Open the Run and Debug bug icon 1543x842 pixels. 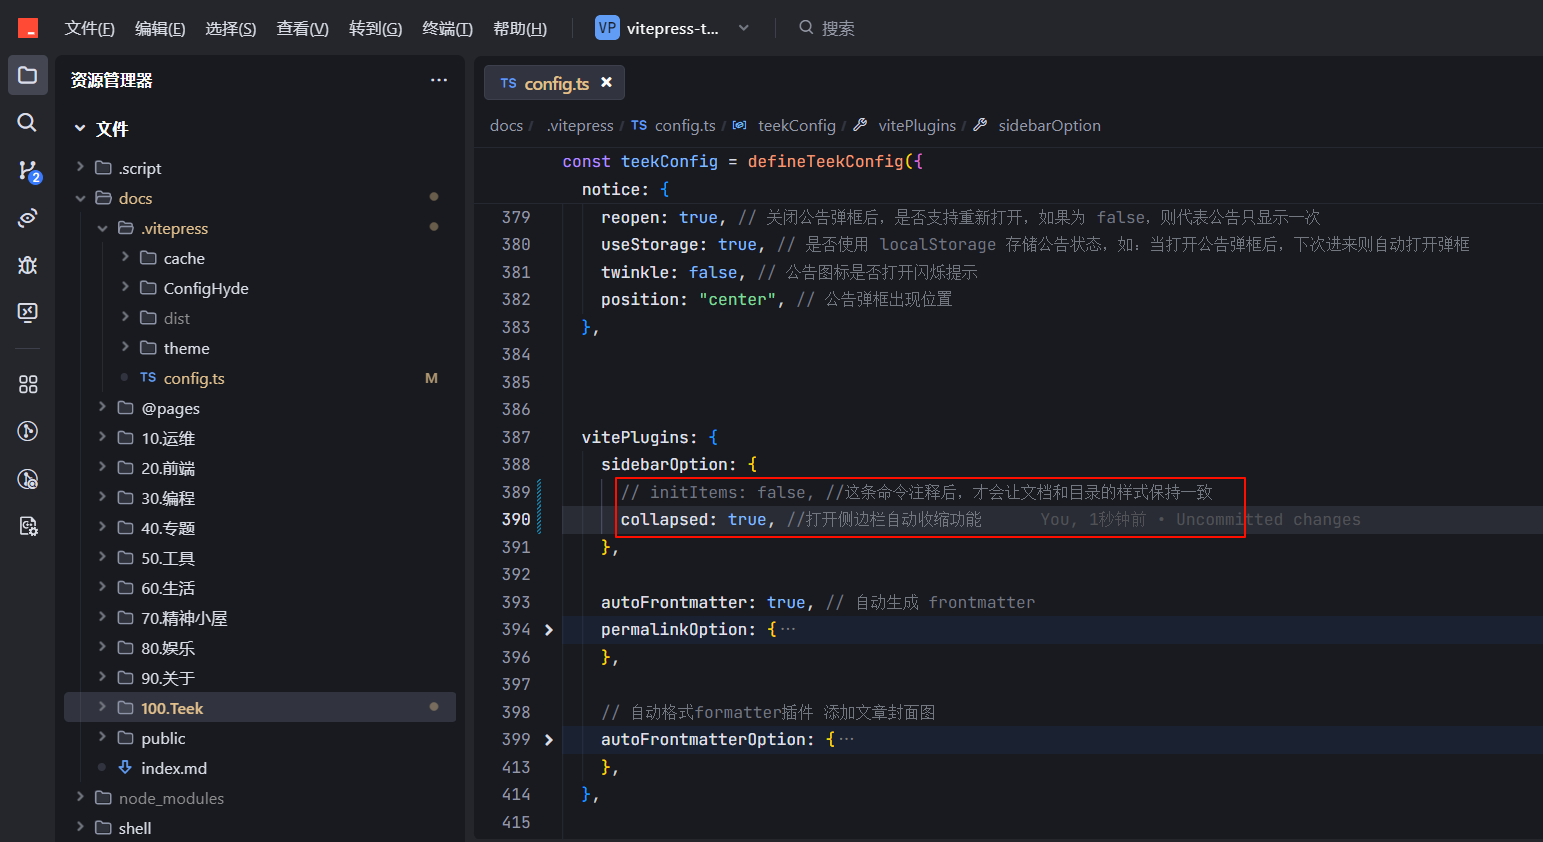point(28,265)
